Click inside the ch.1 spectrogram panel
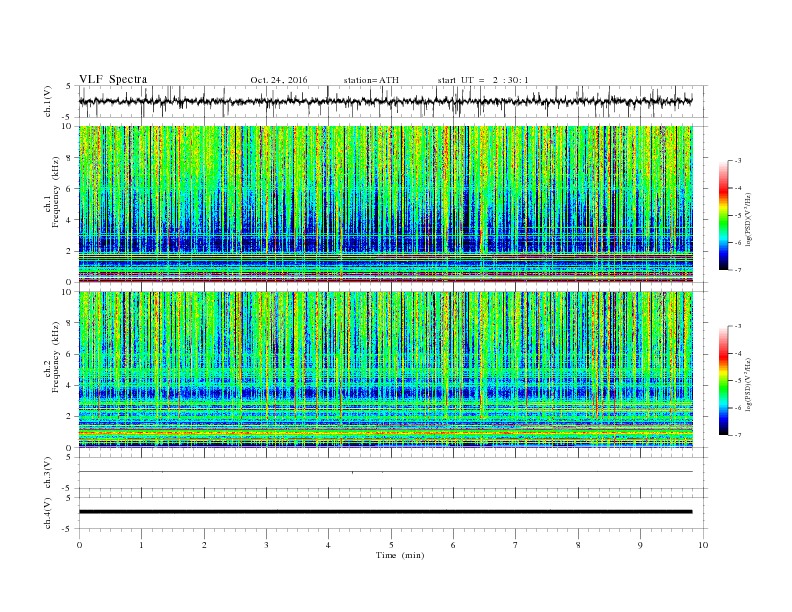792x612 pixels. (x=385, y=204)
